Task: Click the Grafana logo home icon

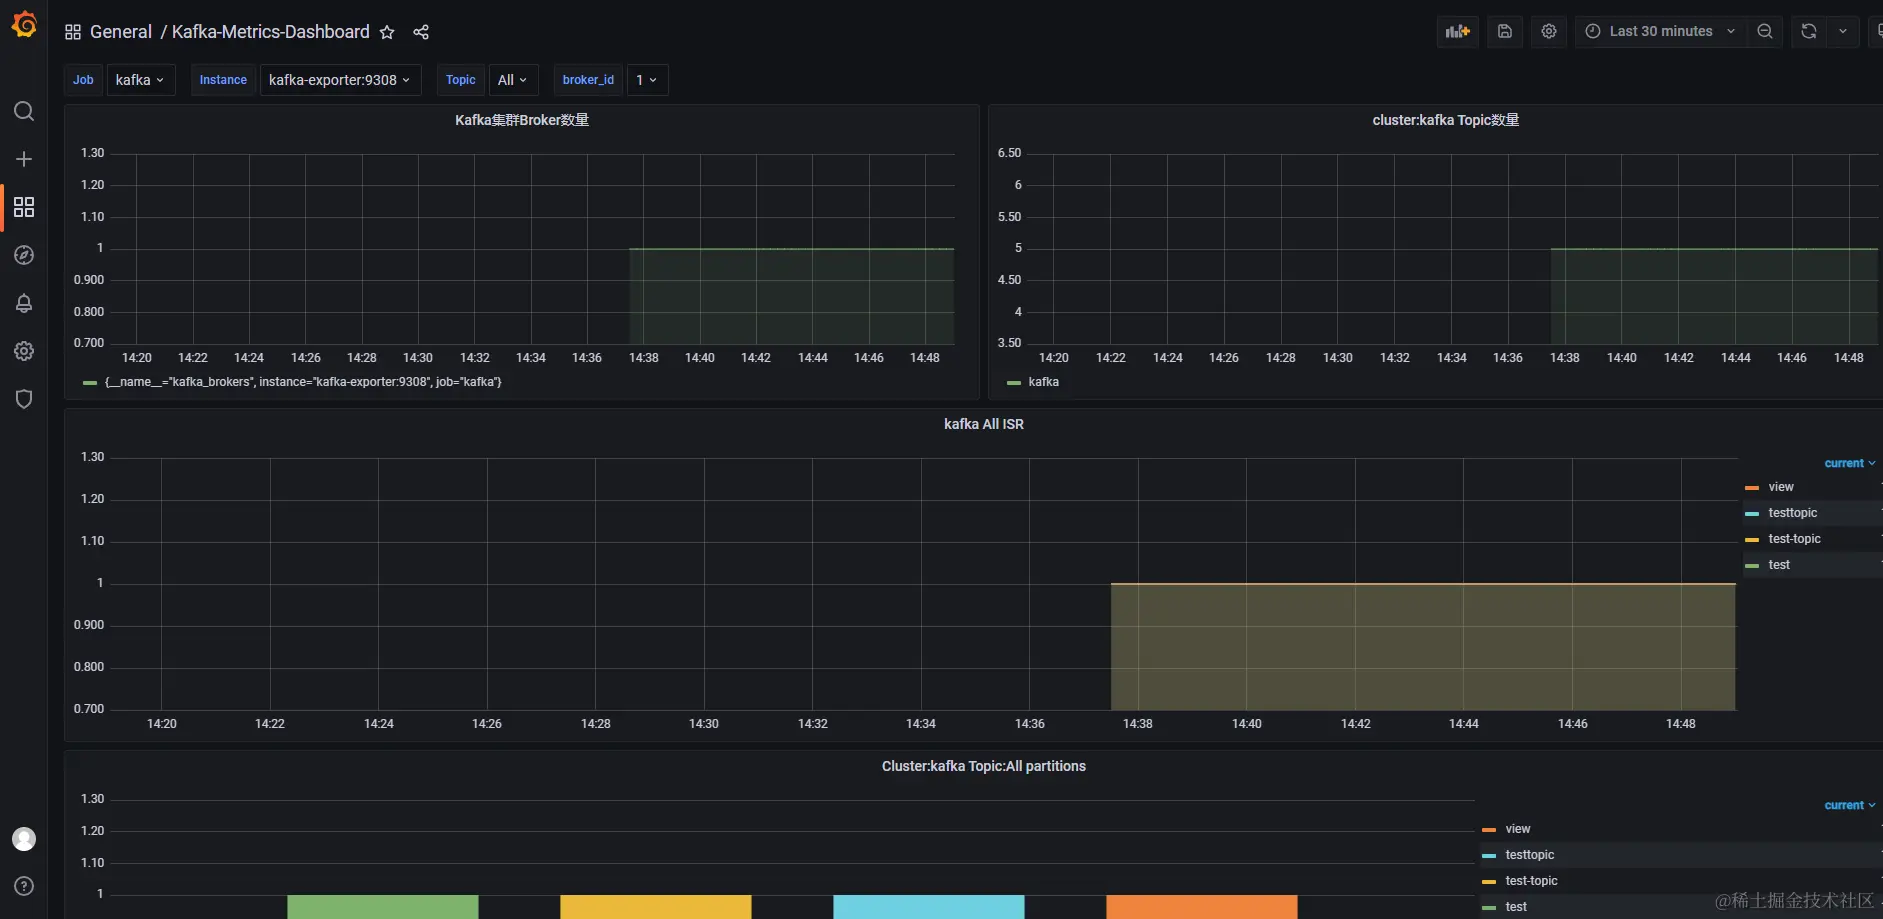Action: point(24,24)
